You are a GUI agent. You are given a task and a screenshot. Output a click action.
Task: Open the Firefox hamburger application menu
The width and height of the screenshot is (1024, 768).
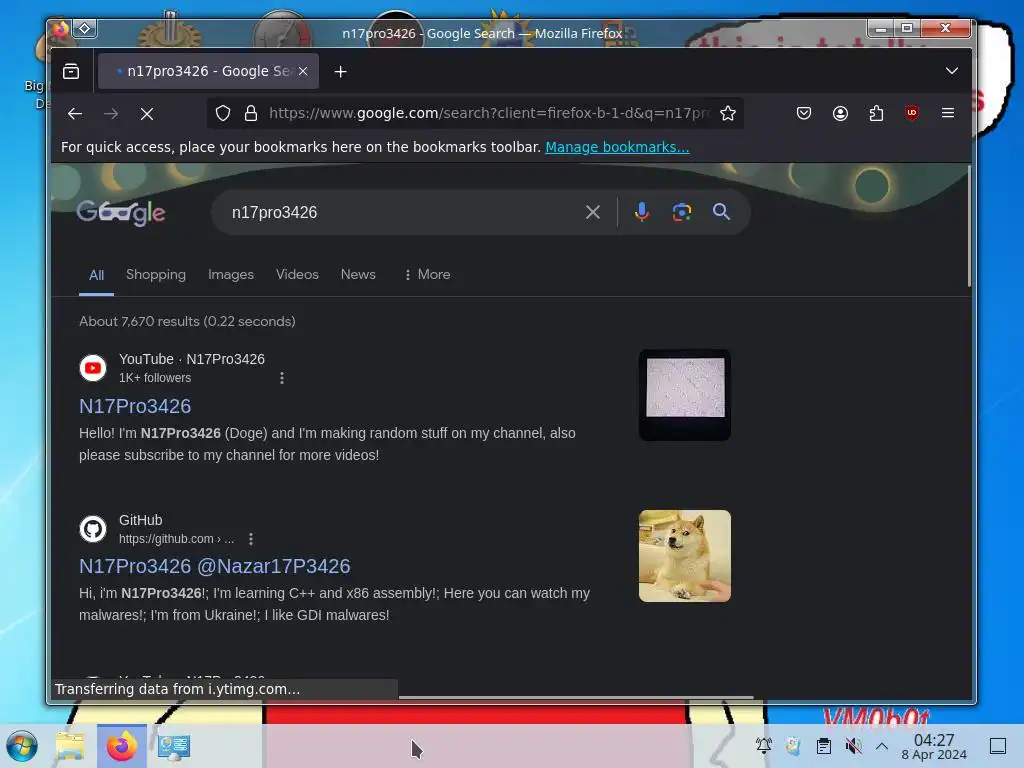pyautogui.click(x=948, y=113)
